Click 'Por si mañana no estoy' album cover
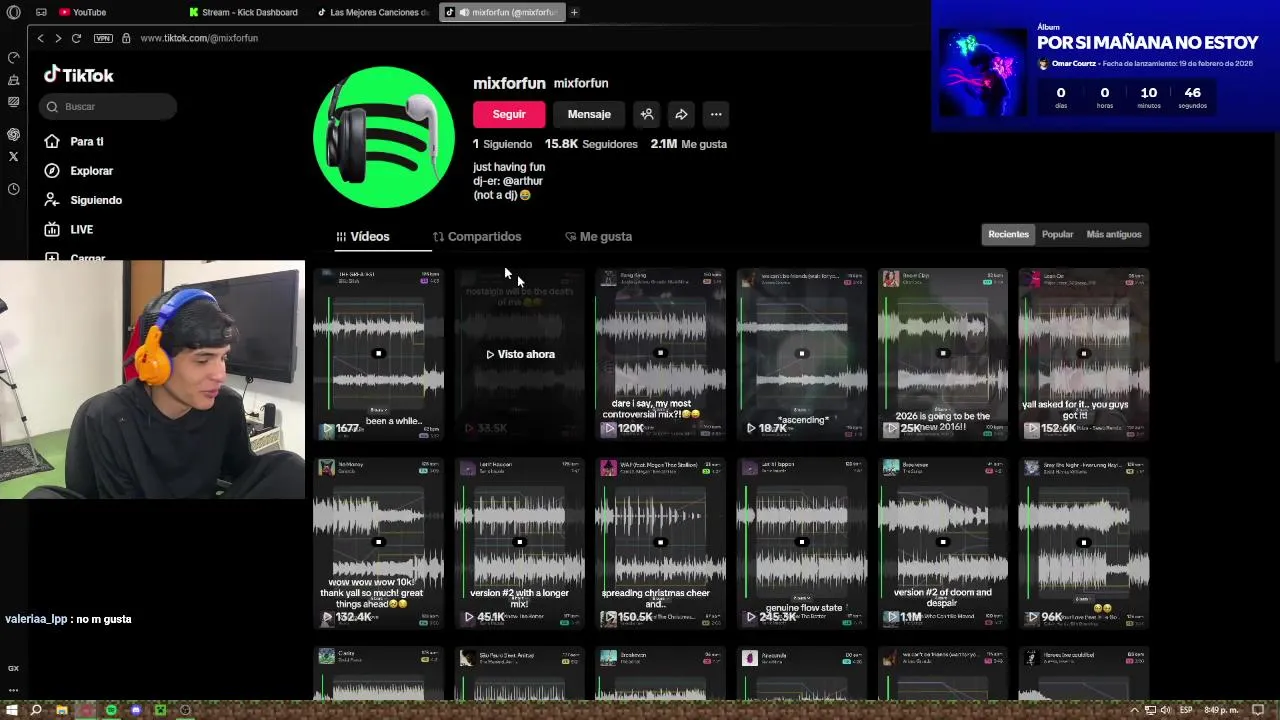Screen dimensions: 1280x720 [983, 73]
